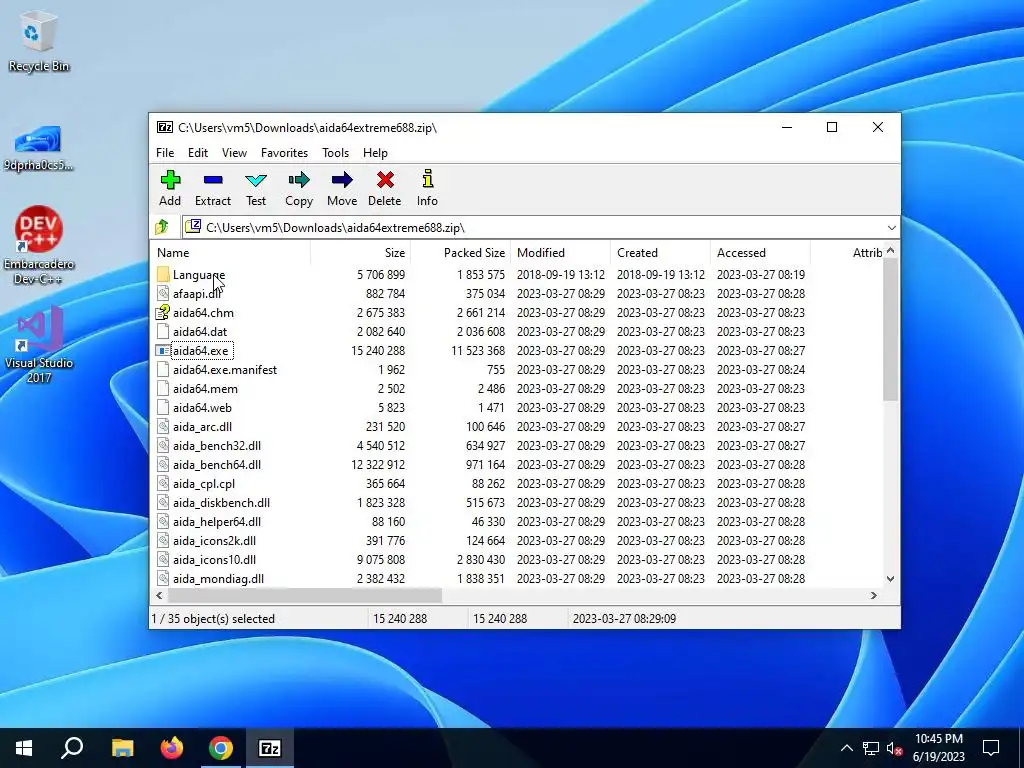Screen dimensions: 1024x768
Task: Click the horizontal scrollbar left arrow
Action: click(159, 596)
